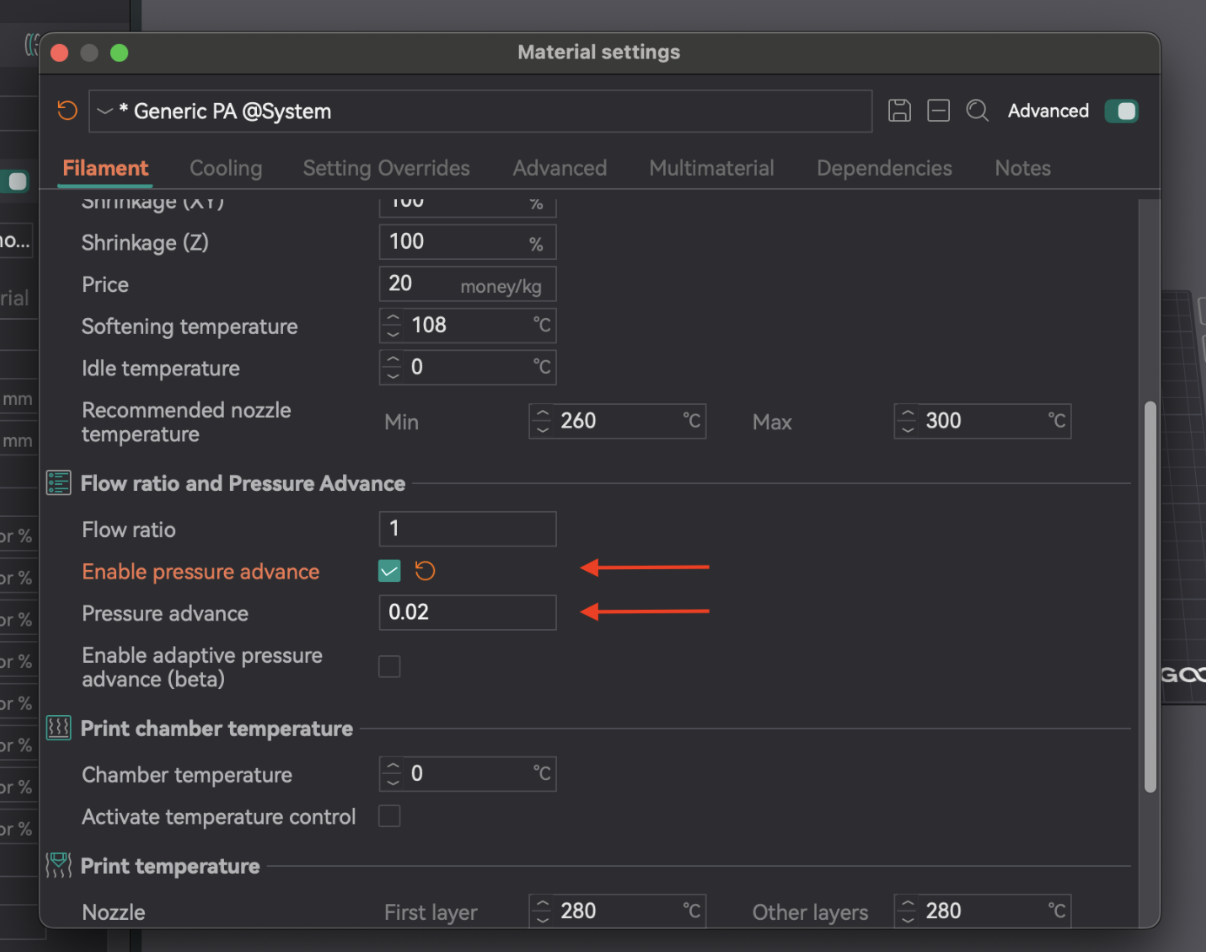Click the save preset floppy disk icon
1206x952 pixels.
point(899,111)
